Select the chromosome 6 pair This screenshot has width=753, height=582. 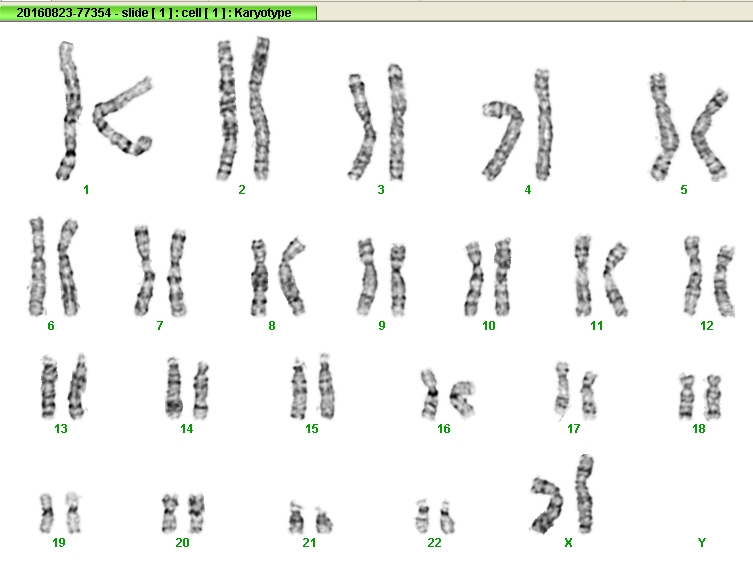[54, 267]
